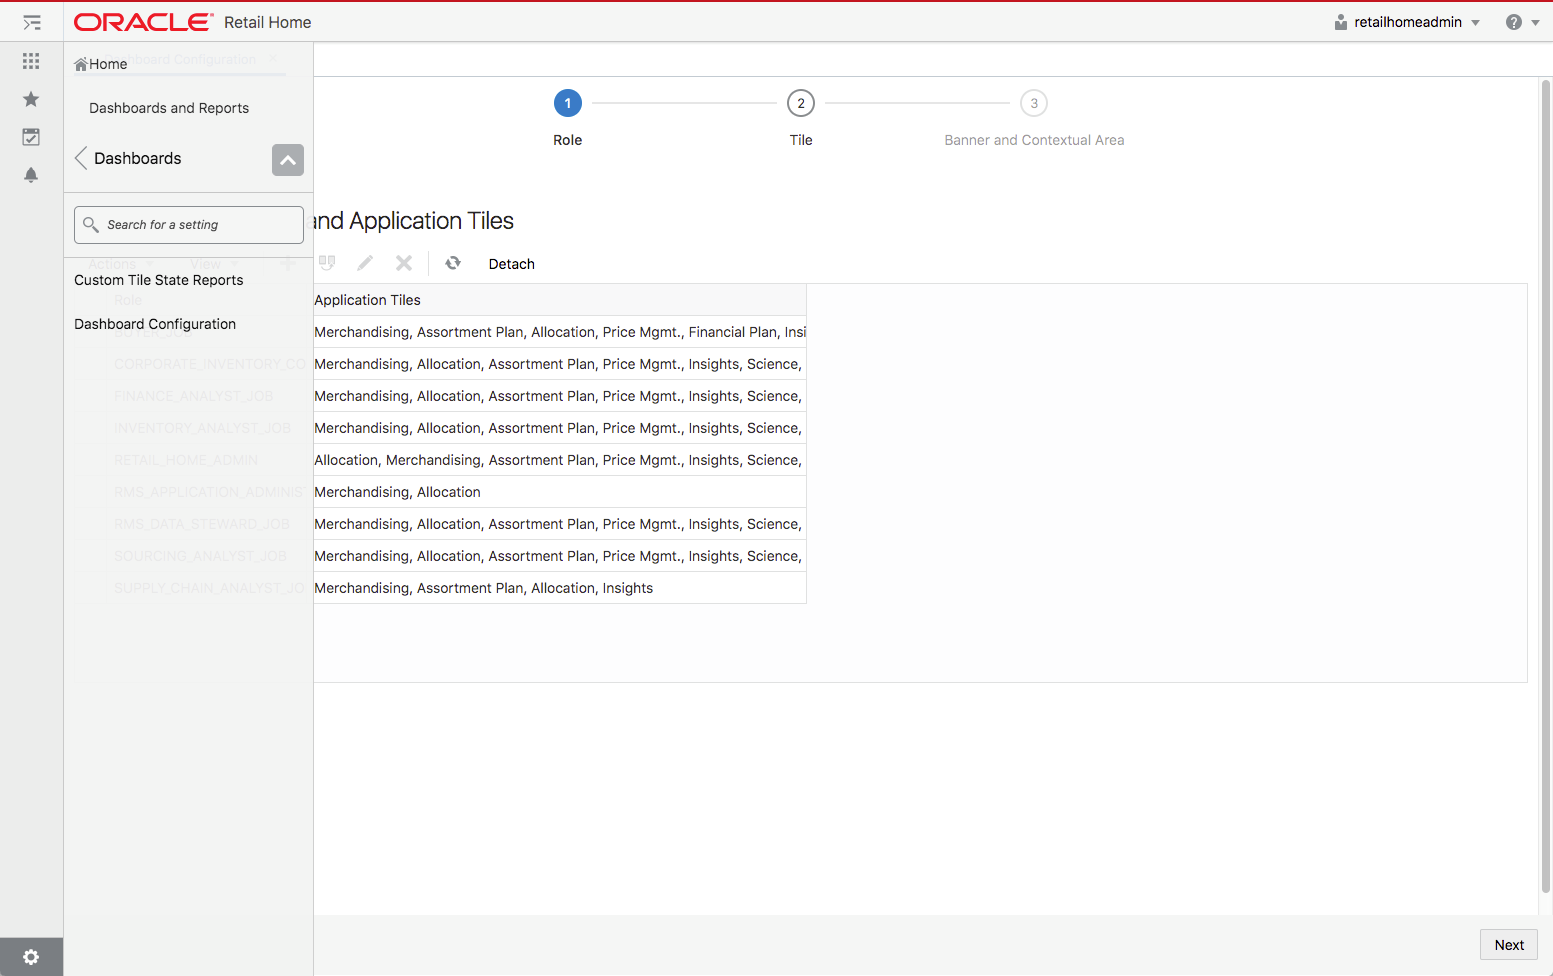Open the Favorites star icon
The height and width of the screenshot is (976, 1553).
tap(31, 99)
